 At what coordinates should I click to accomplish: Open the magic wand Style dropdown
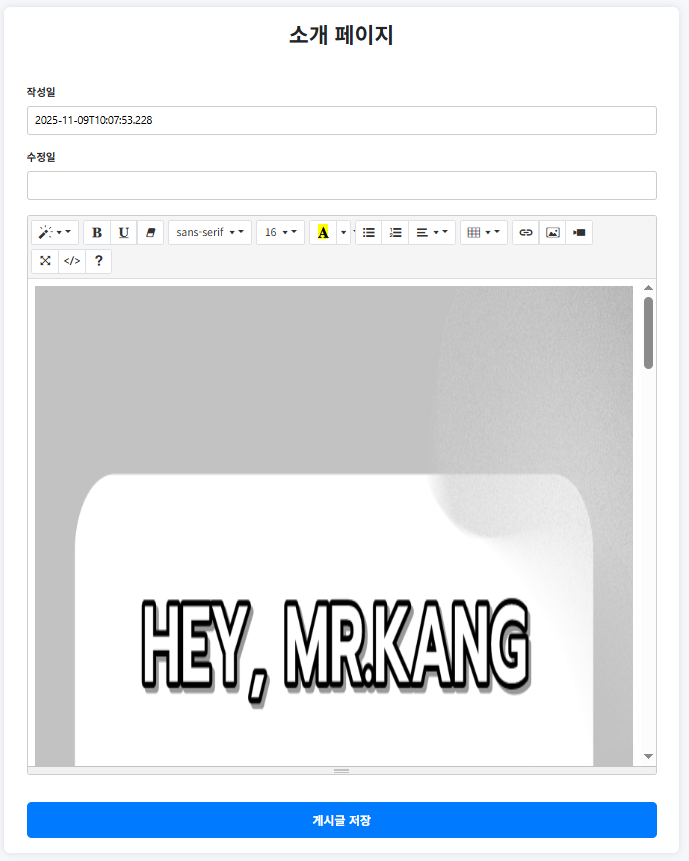pos(55,232)
